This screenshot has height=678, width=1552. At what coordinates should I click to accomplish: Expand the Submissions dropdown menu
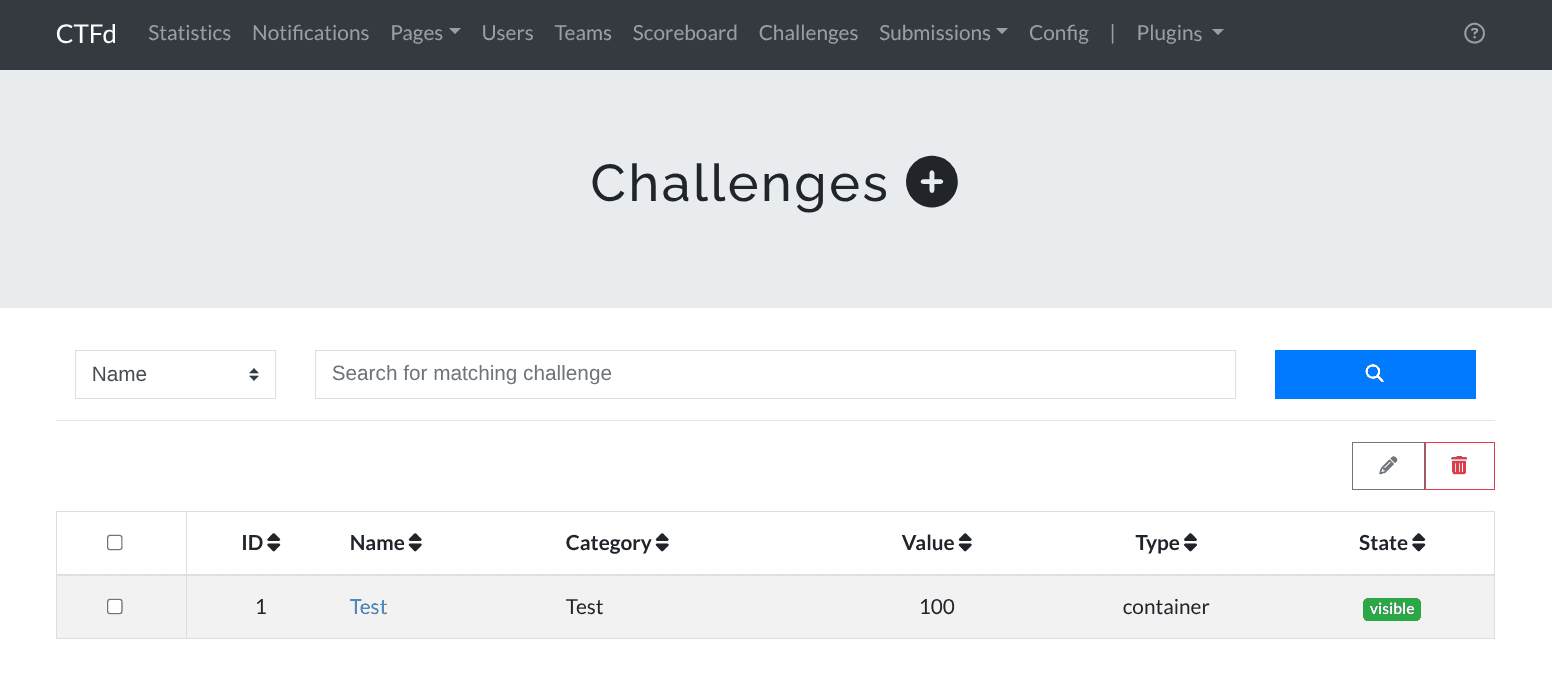943,33
